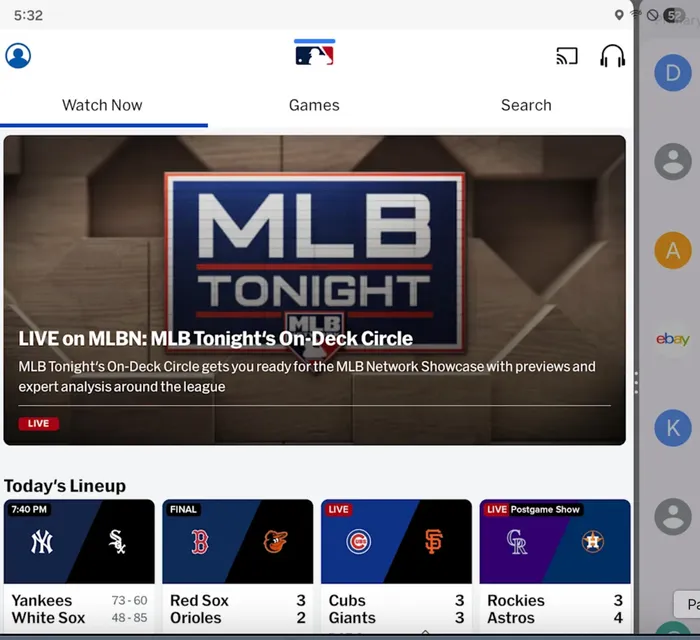Image resolution: width=700 pixels, height=640 pixels.
Task: Open contact A avatar in side window
Action: (673, 250)
